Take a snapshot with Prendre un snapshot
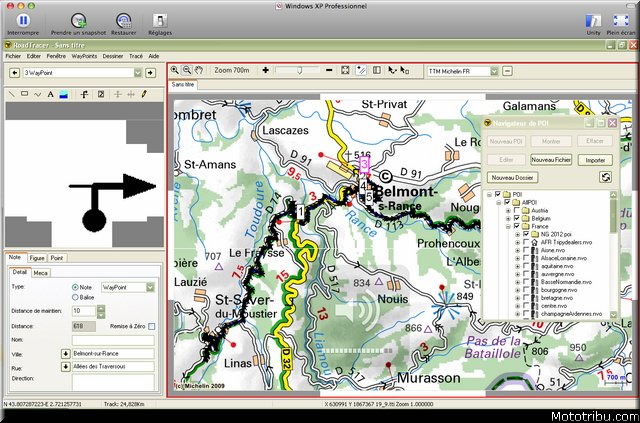This screenshot has height=423, width=640. [78, 20]
